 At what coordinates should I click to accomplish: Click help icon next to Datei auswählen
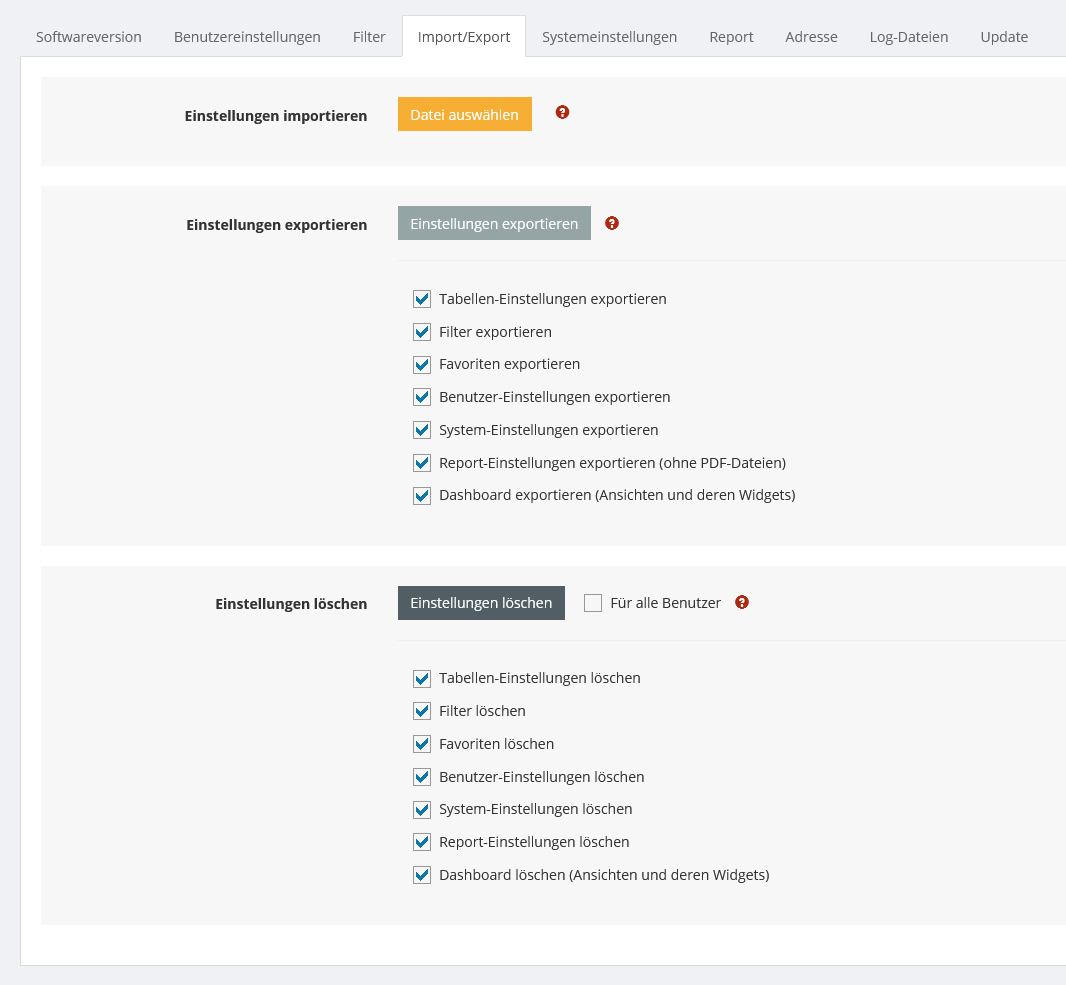562,113
